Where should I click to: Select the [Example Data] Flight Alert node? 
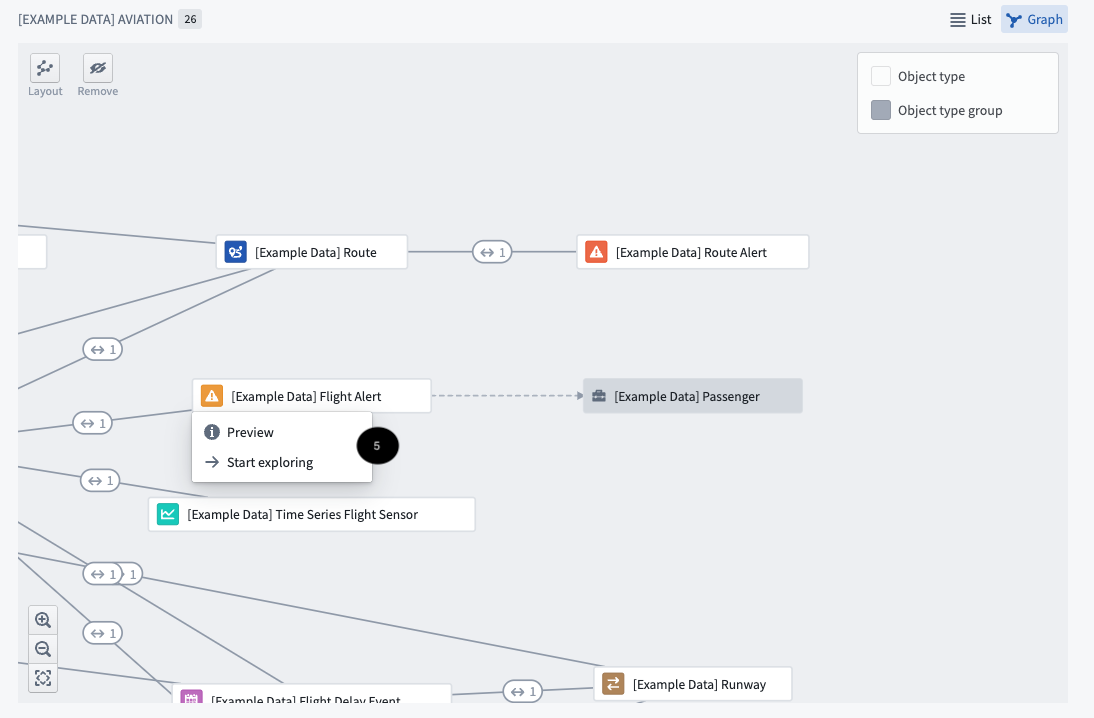[312, 396]
